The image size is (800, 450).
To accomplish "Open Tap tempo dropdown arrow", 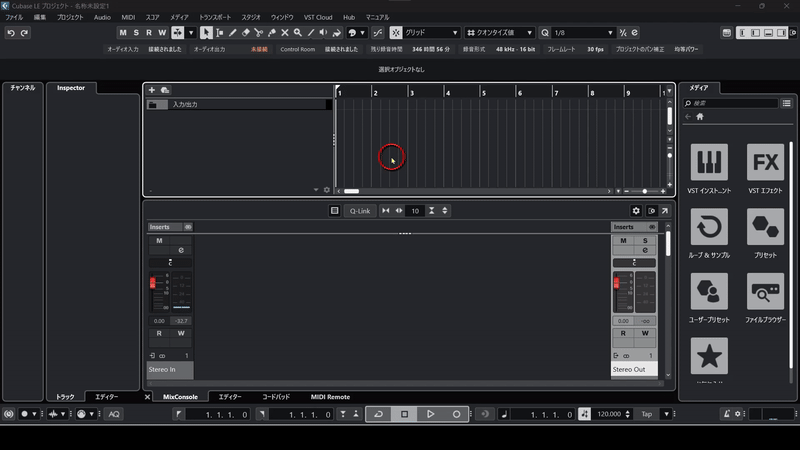I will click(x=666, y=414).
